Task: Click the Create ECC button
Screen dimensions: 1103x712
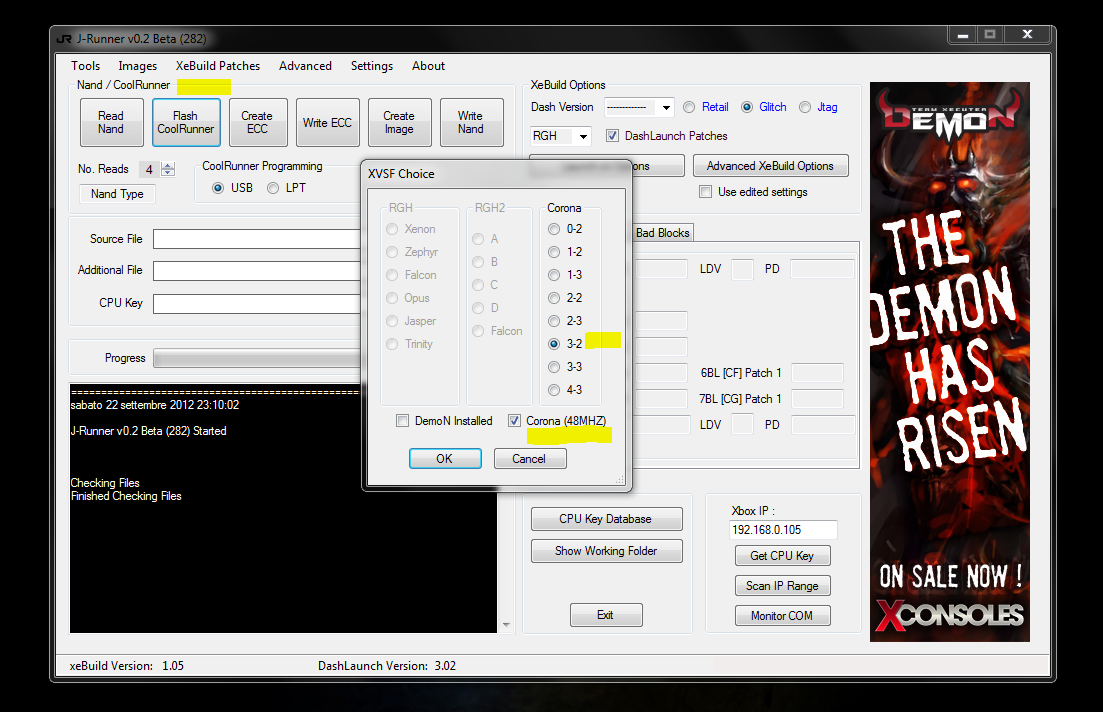Action: coord(257,123)
